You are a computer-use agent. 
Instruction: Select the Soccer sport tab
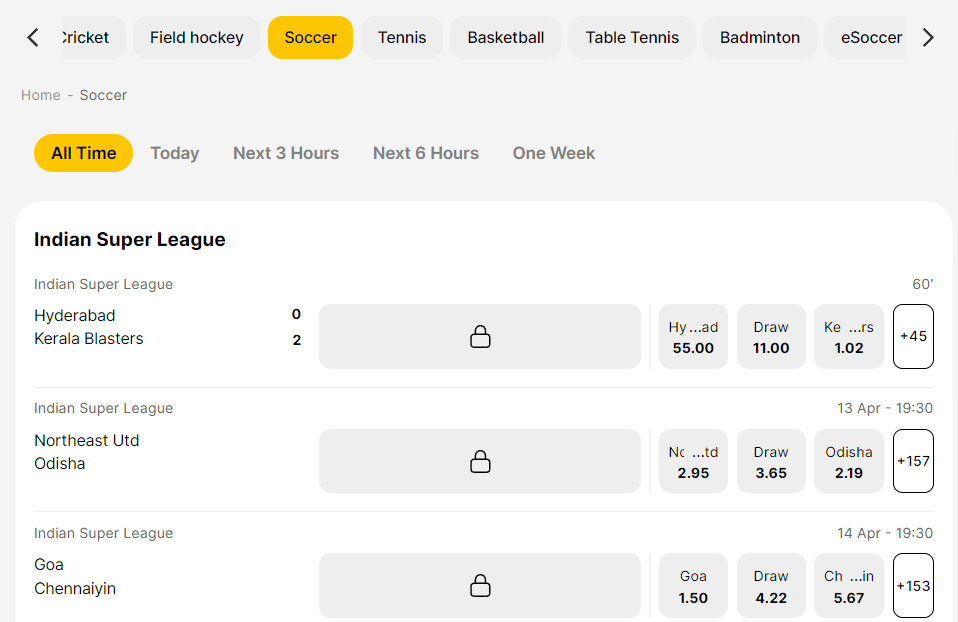click(310, 37)
